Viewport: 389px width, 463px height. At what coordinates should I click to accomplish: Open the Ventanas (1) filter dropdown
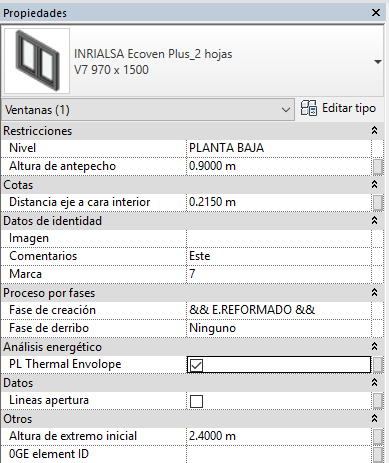coord(148,110)
